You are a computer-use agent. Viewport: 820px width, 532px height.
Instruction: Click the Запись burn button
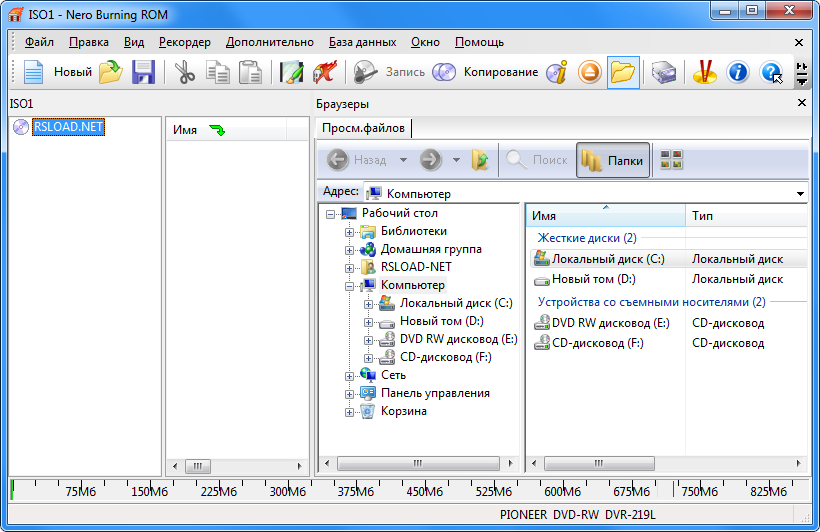(389, 72)
